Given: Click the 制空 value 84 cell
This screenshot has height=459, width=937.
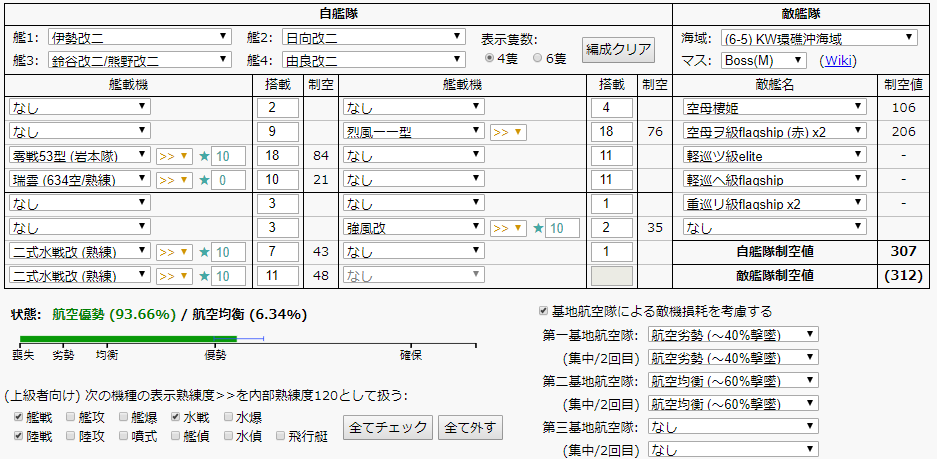Looking at the screenshot, I should pos(321,157).
